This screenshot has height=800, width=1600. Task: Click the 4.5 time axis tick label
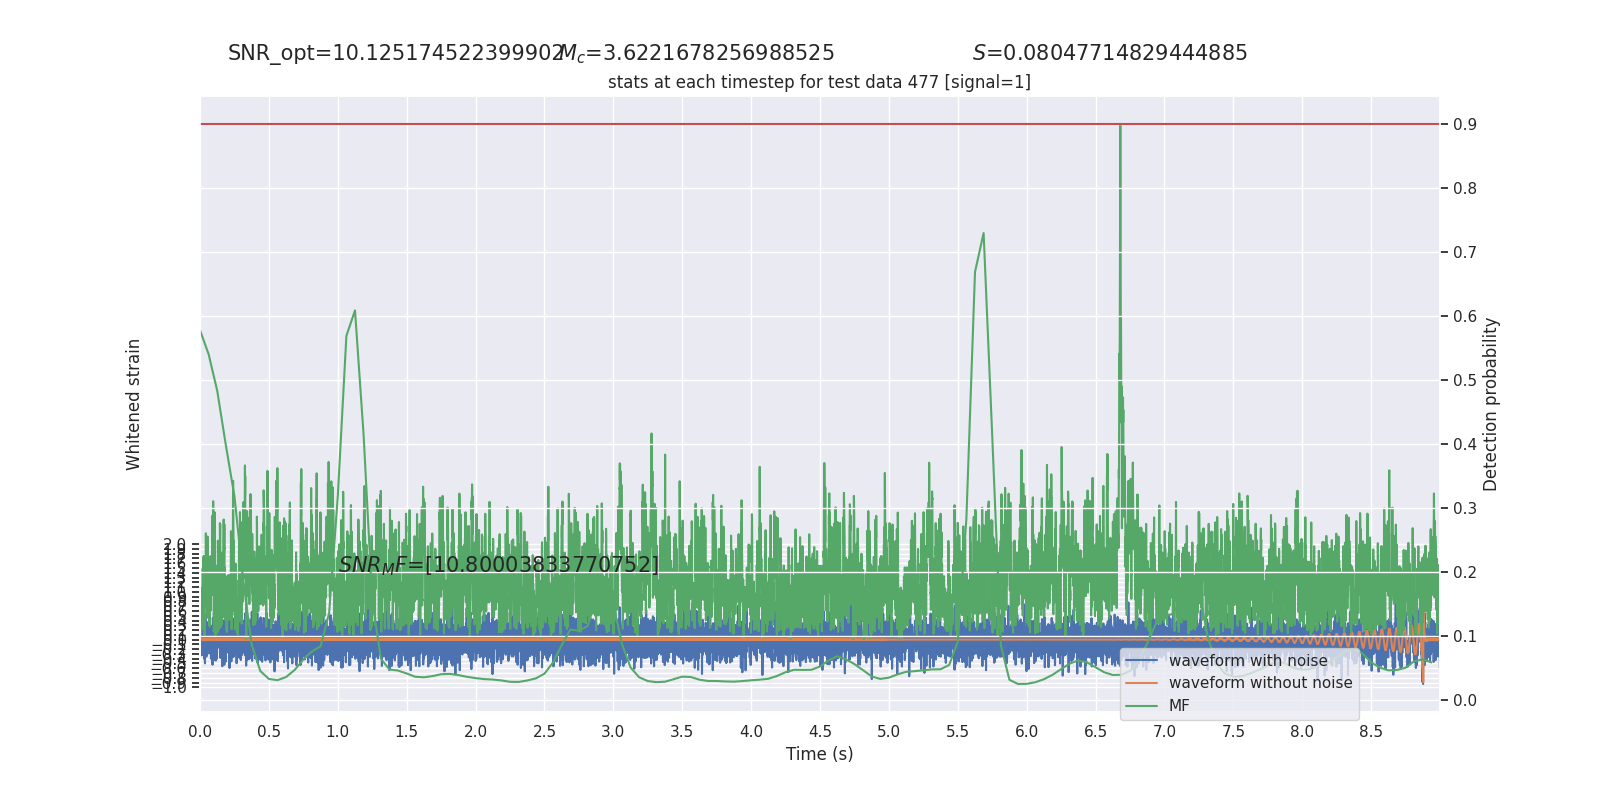(x=820, y=732)
